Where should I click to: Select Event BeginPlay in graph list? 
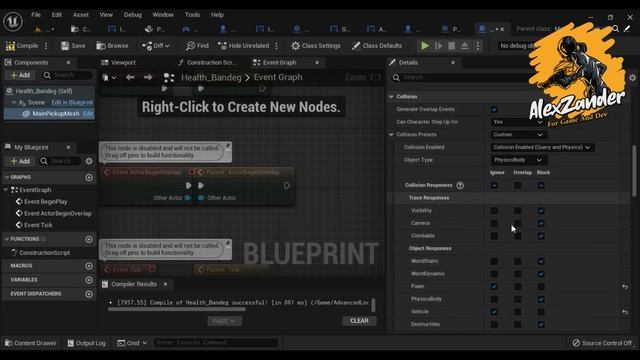(45, 202)
